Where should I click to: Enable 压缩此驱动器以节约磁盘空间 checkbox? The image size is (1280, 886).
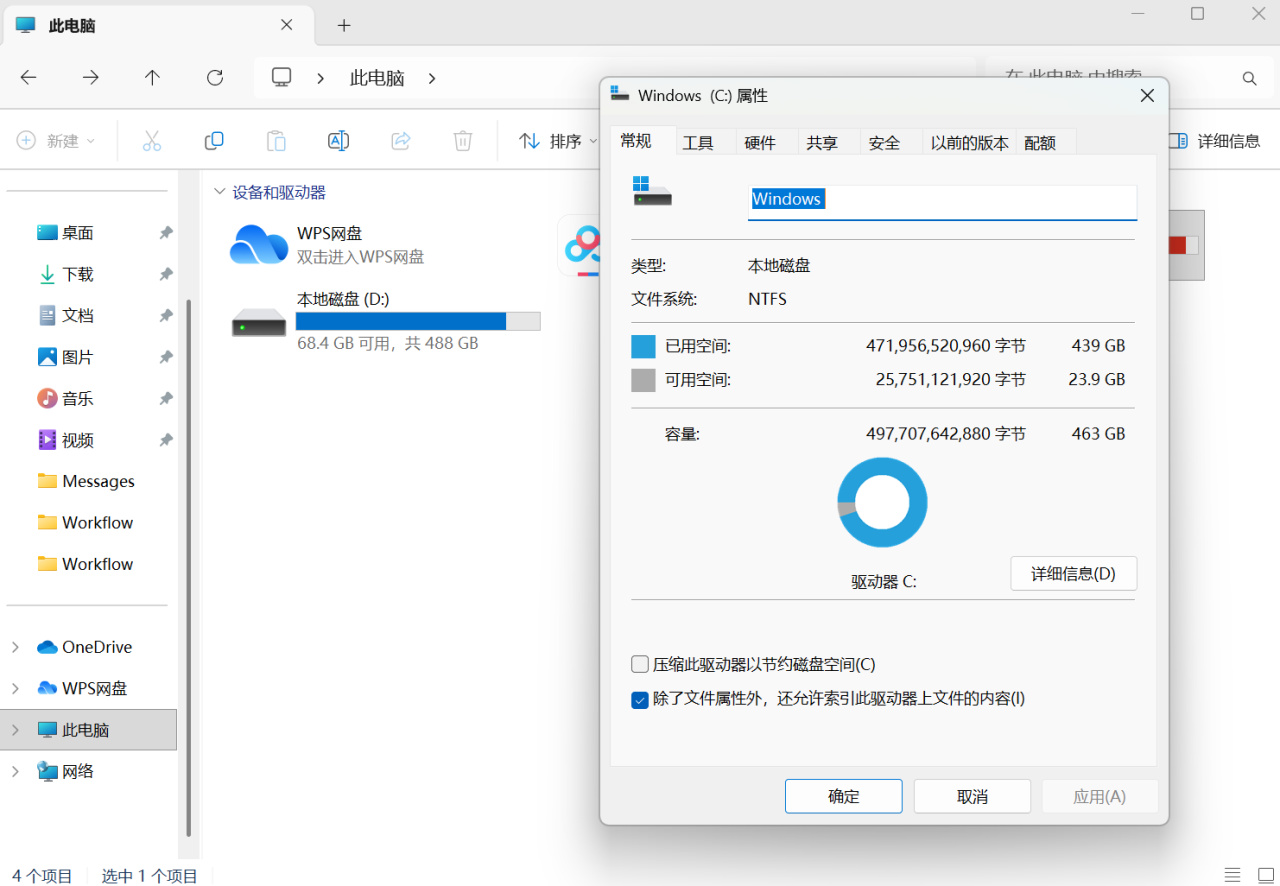640,664
